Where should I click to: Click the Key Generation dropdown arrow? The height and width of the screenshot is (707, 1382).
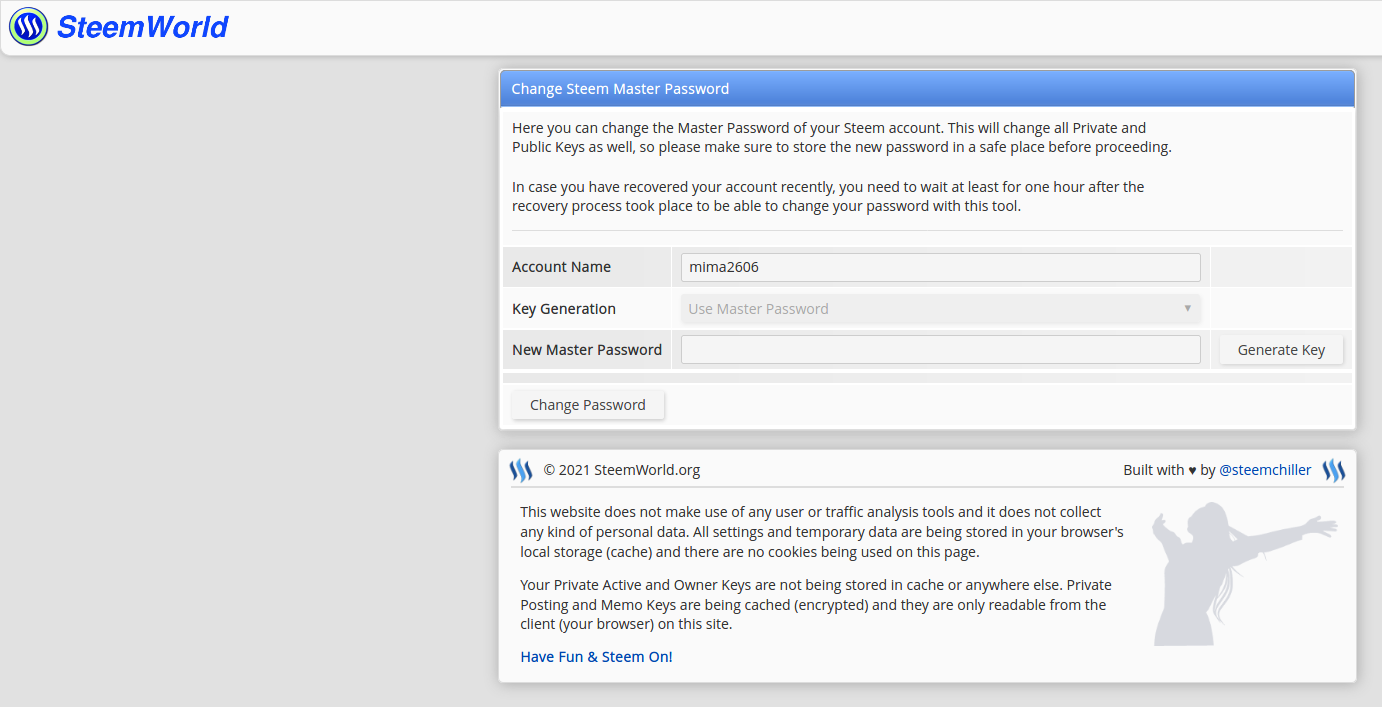pos(1187,309)
